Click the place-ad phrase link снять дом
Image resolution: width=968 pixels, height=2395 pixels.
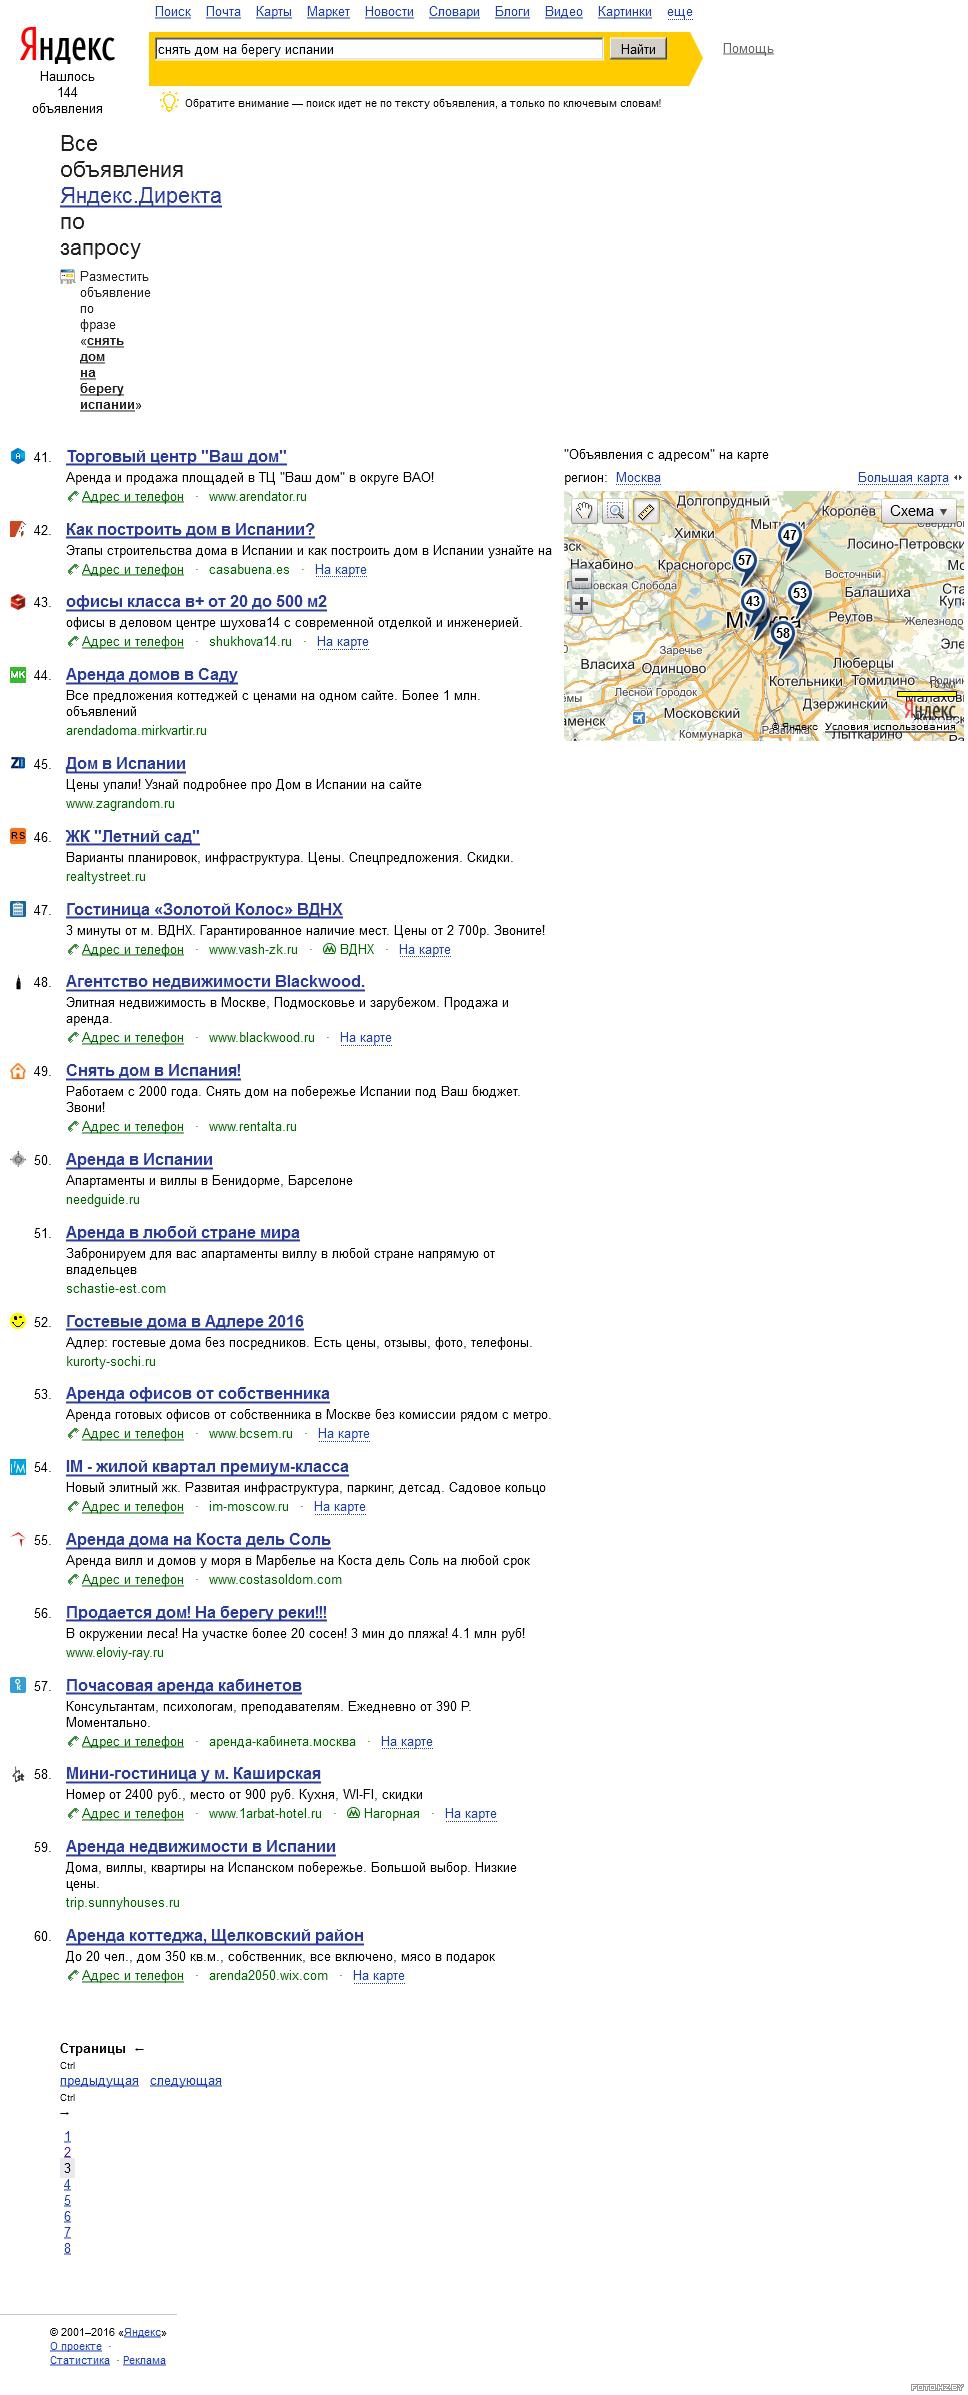tap(102, 373)
